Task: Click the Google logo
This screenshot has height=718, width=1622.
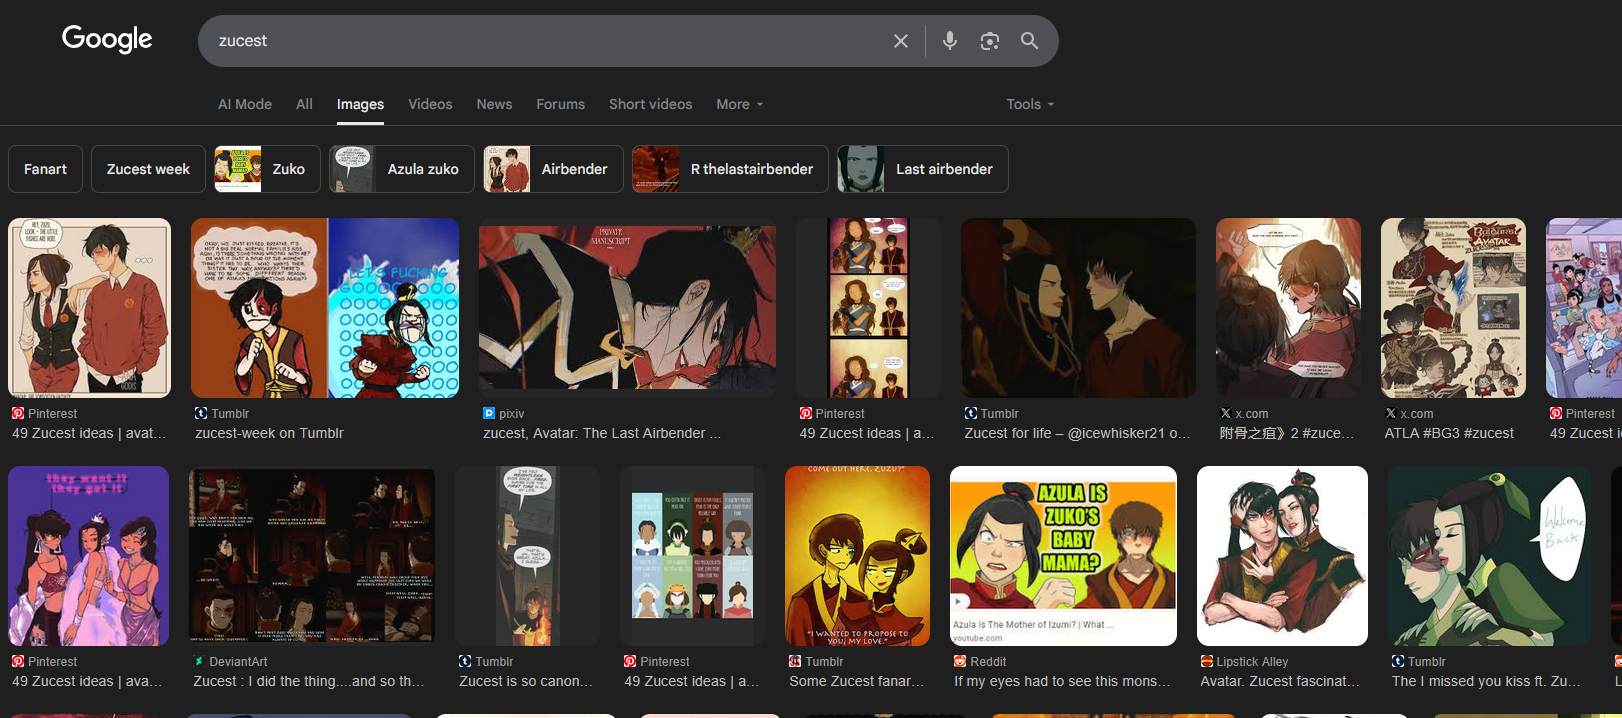Action: pos(107,39)
